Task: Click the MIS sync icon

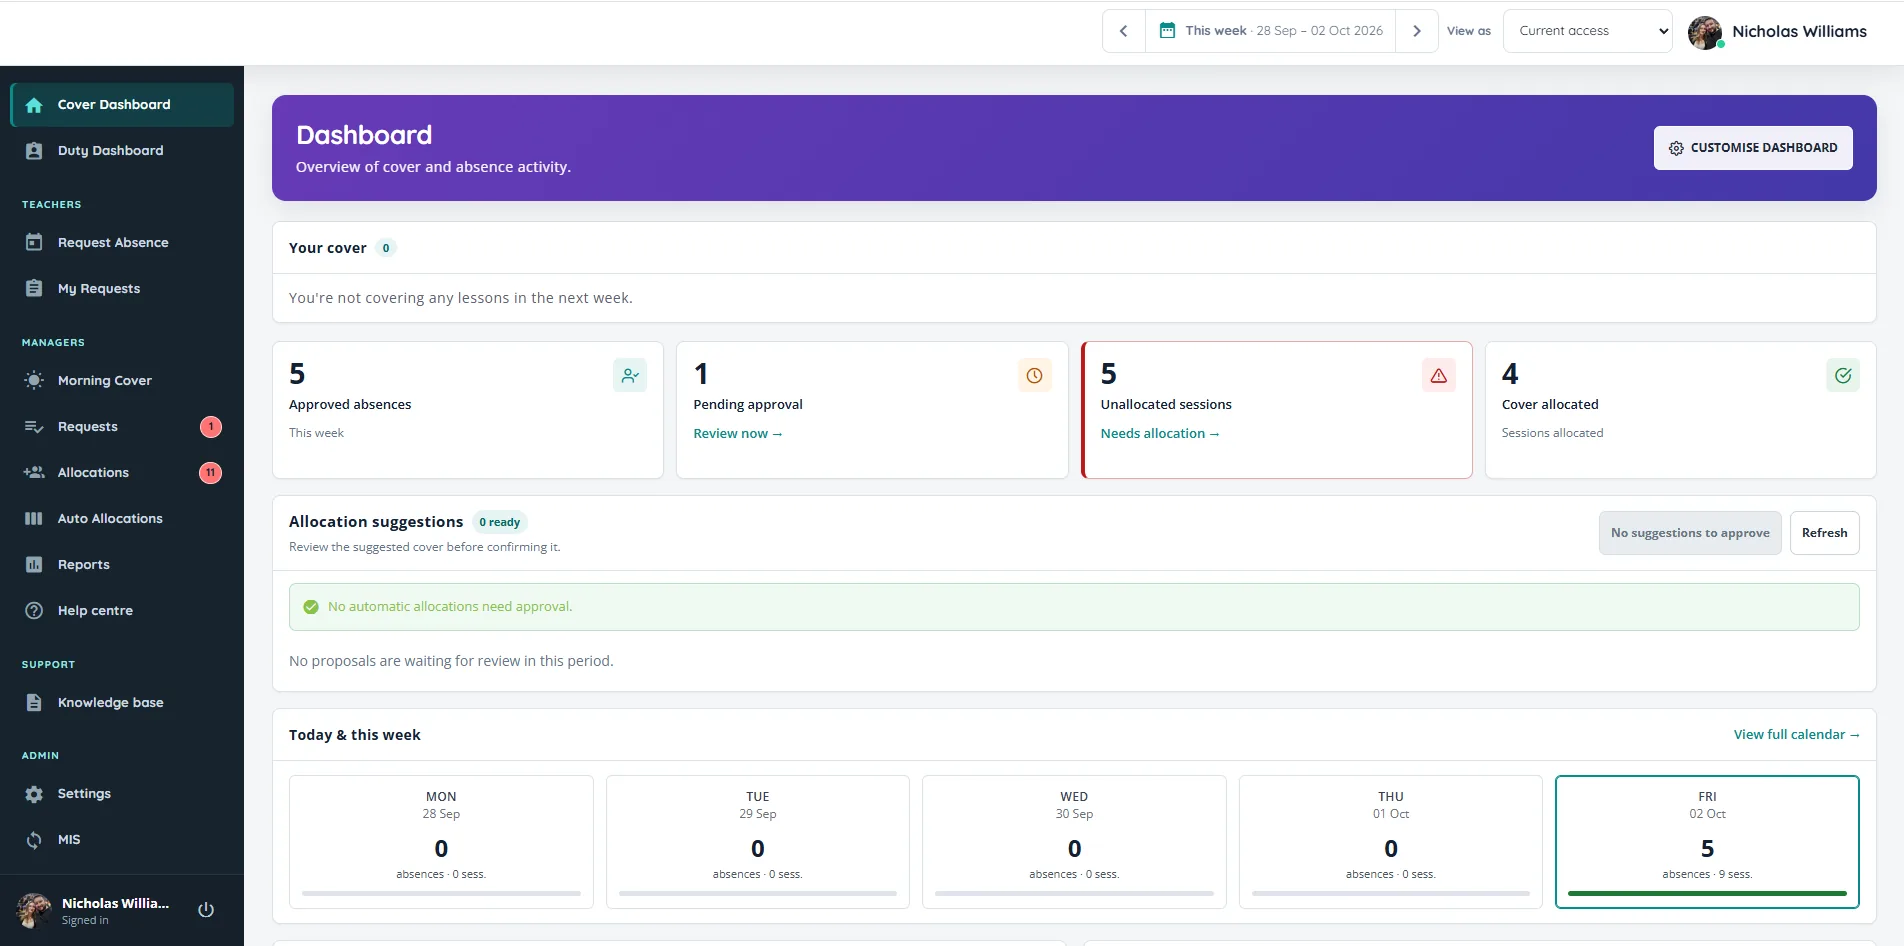Action: [x=34, y=840]
